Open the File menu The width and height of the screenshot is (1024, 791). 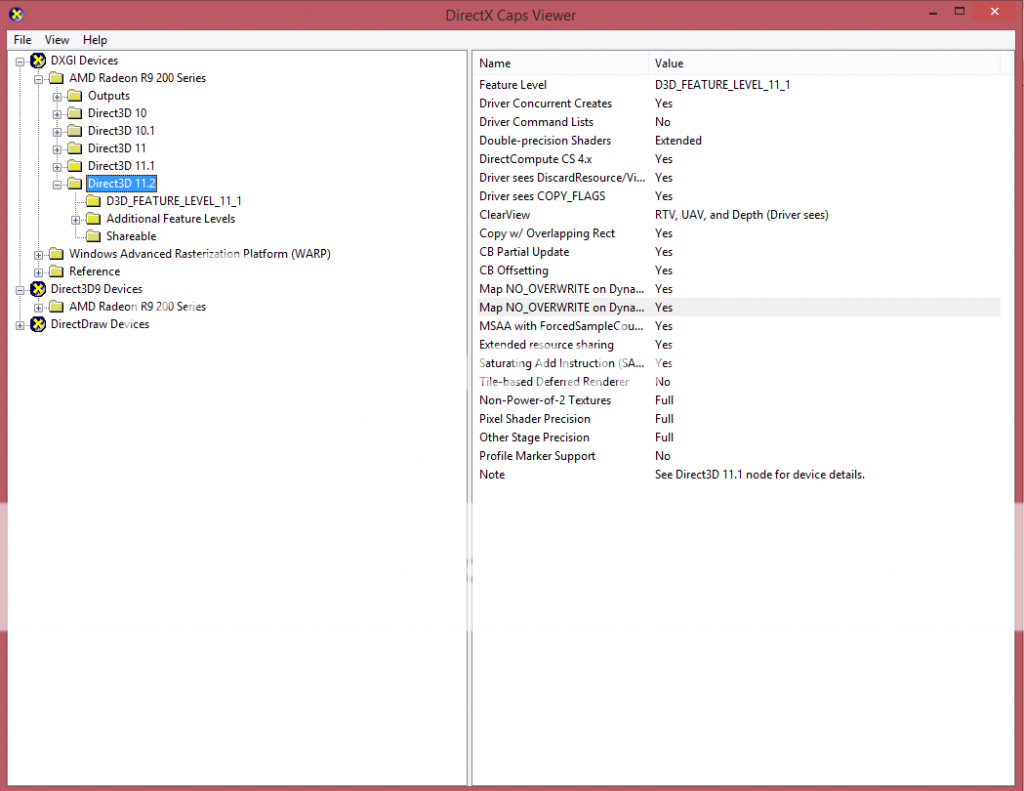(22, 40)
